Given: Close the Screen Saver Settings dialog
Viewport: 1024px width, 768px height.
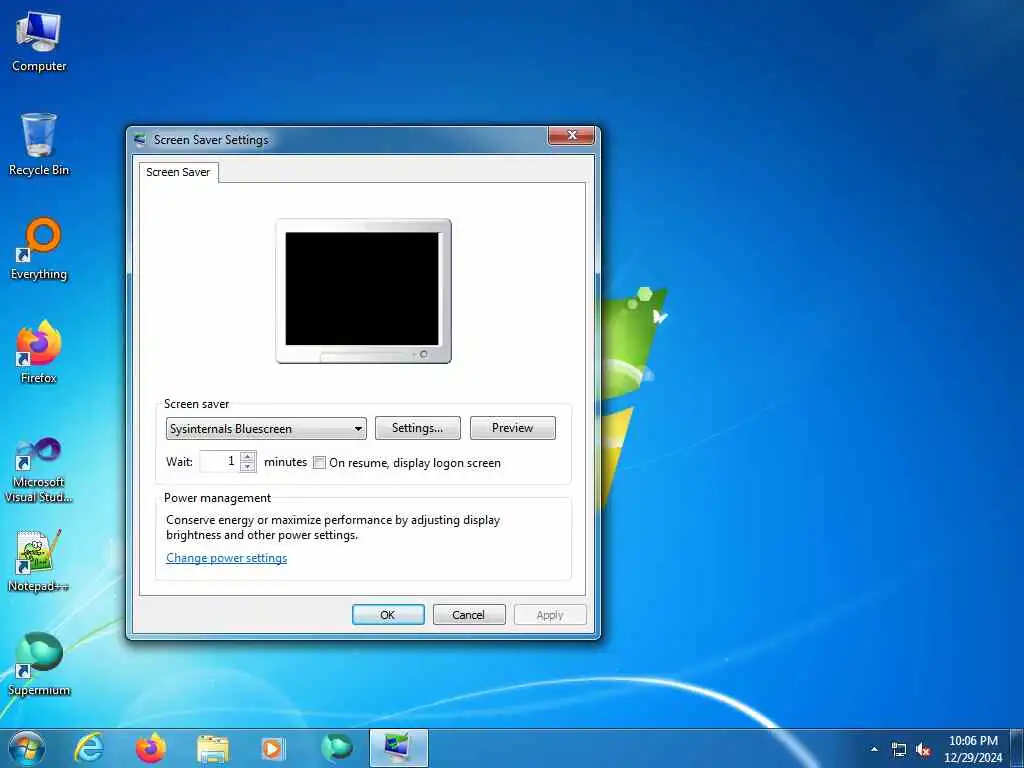Looking at the screenshot, I should [571, 135].
